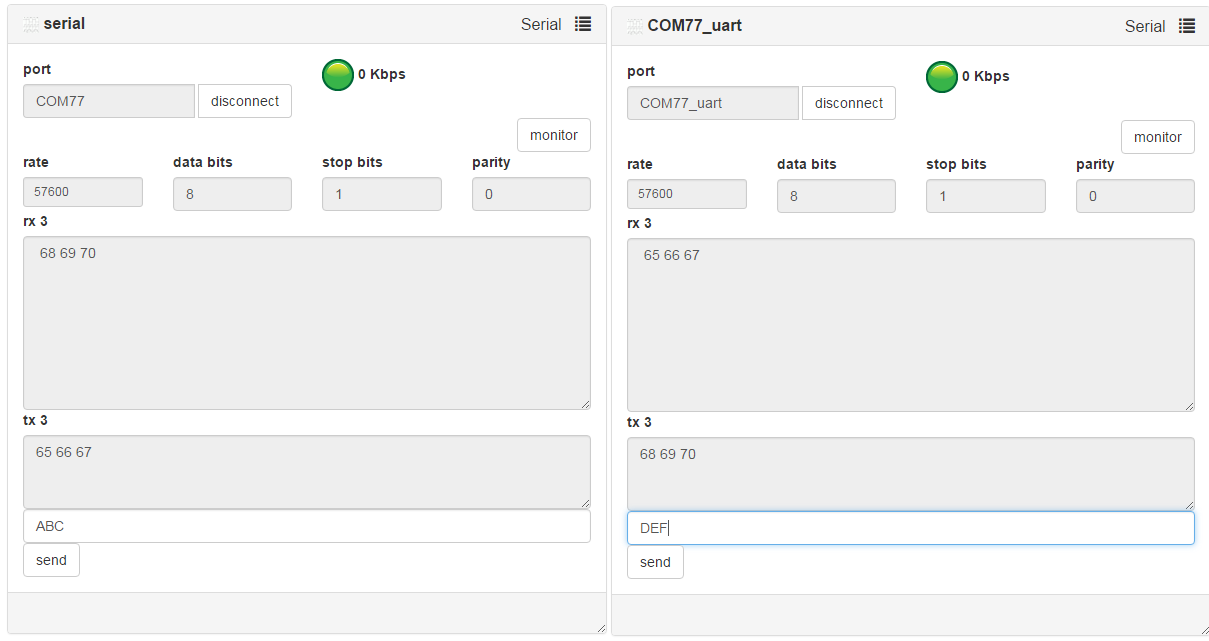Open list menu icon in serial panel header
Viewport: 1209px width, 641px height.
click(x=583, y=24)
